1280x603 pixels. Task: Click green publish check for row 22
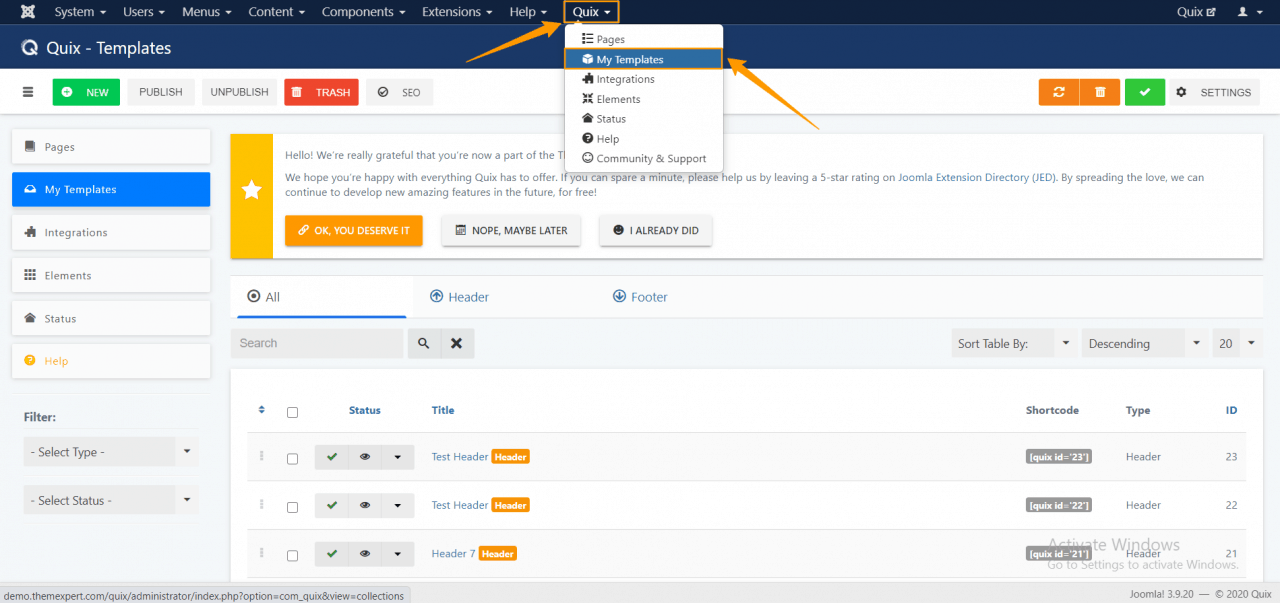coord(332,505)
